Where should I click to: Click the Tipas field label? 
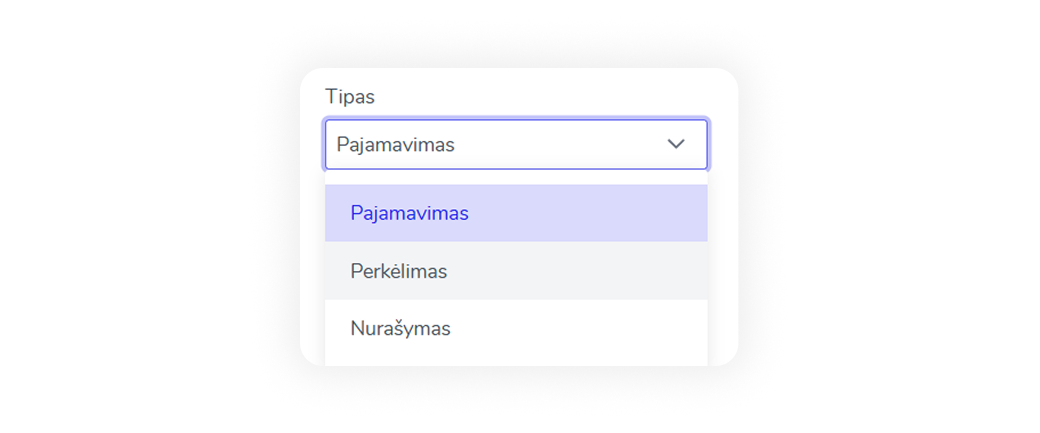(350, 97)
